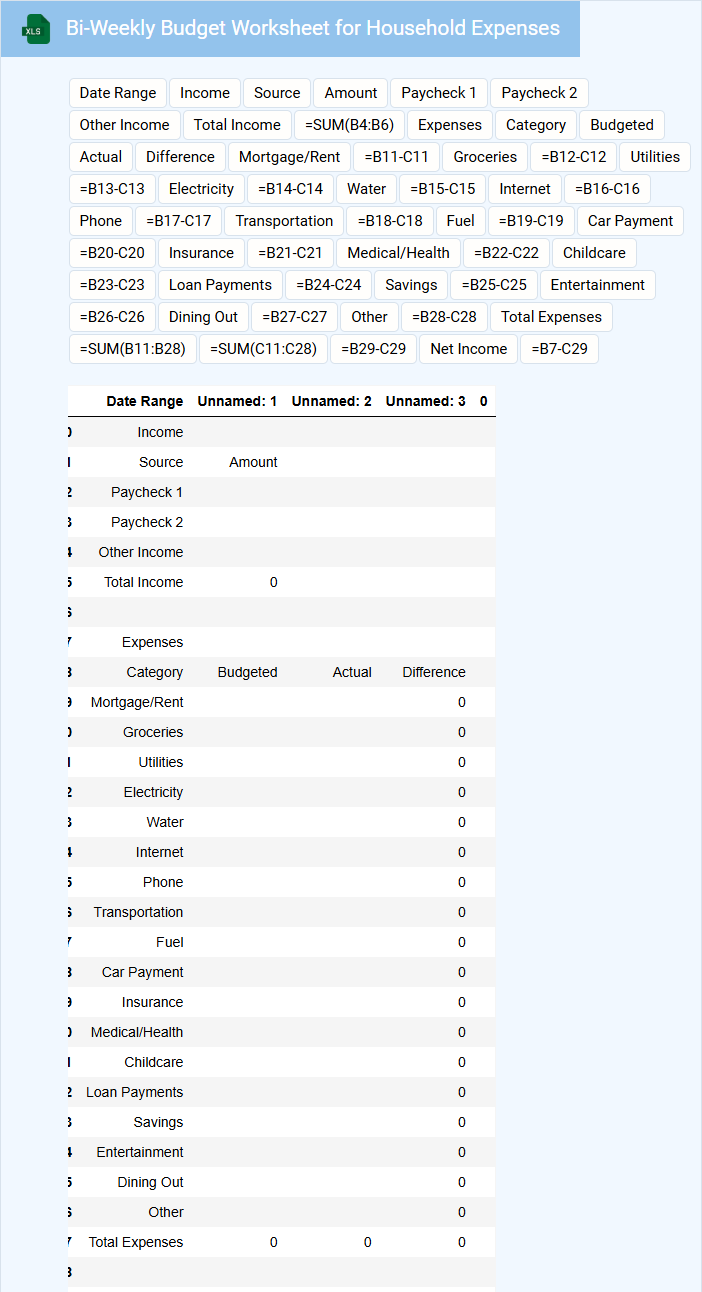
Task: Click the Dining Out table row label
Action: coord(150,1182)
